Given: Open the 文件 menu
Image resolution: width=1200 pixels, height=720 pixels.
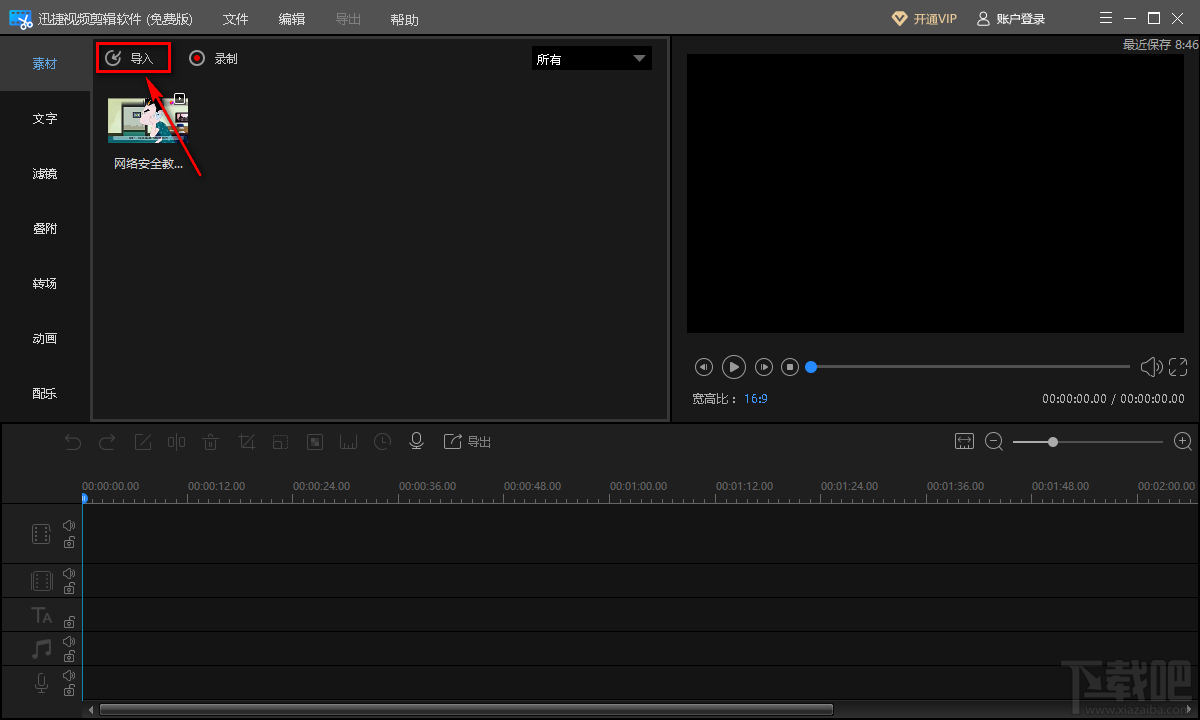Looking at the screenshot, I should (x=235, y=19).
